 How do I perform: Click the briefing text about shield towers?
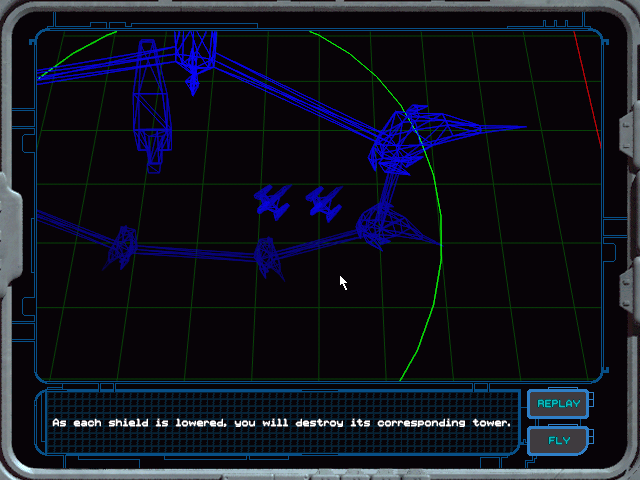[x=282, y=423]
